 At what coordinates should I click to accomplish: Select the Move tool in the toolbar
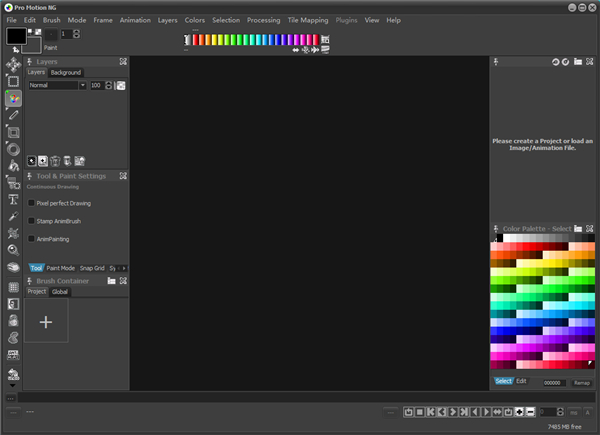[13, 64]
